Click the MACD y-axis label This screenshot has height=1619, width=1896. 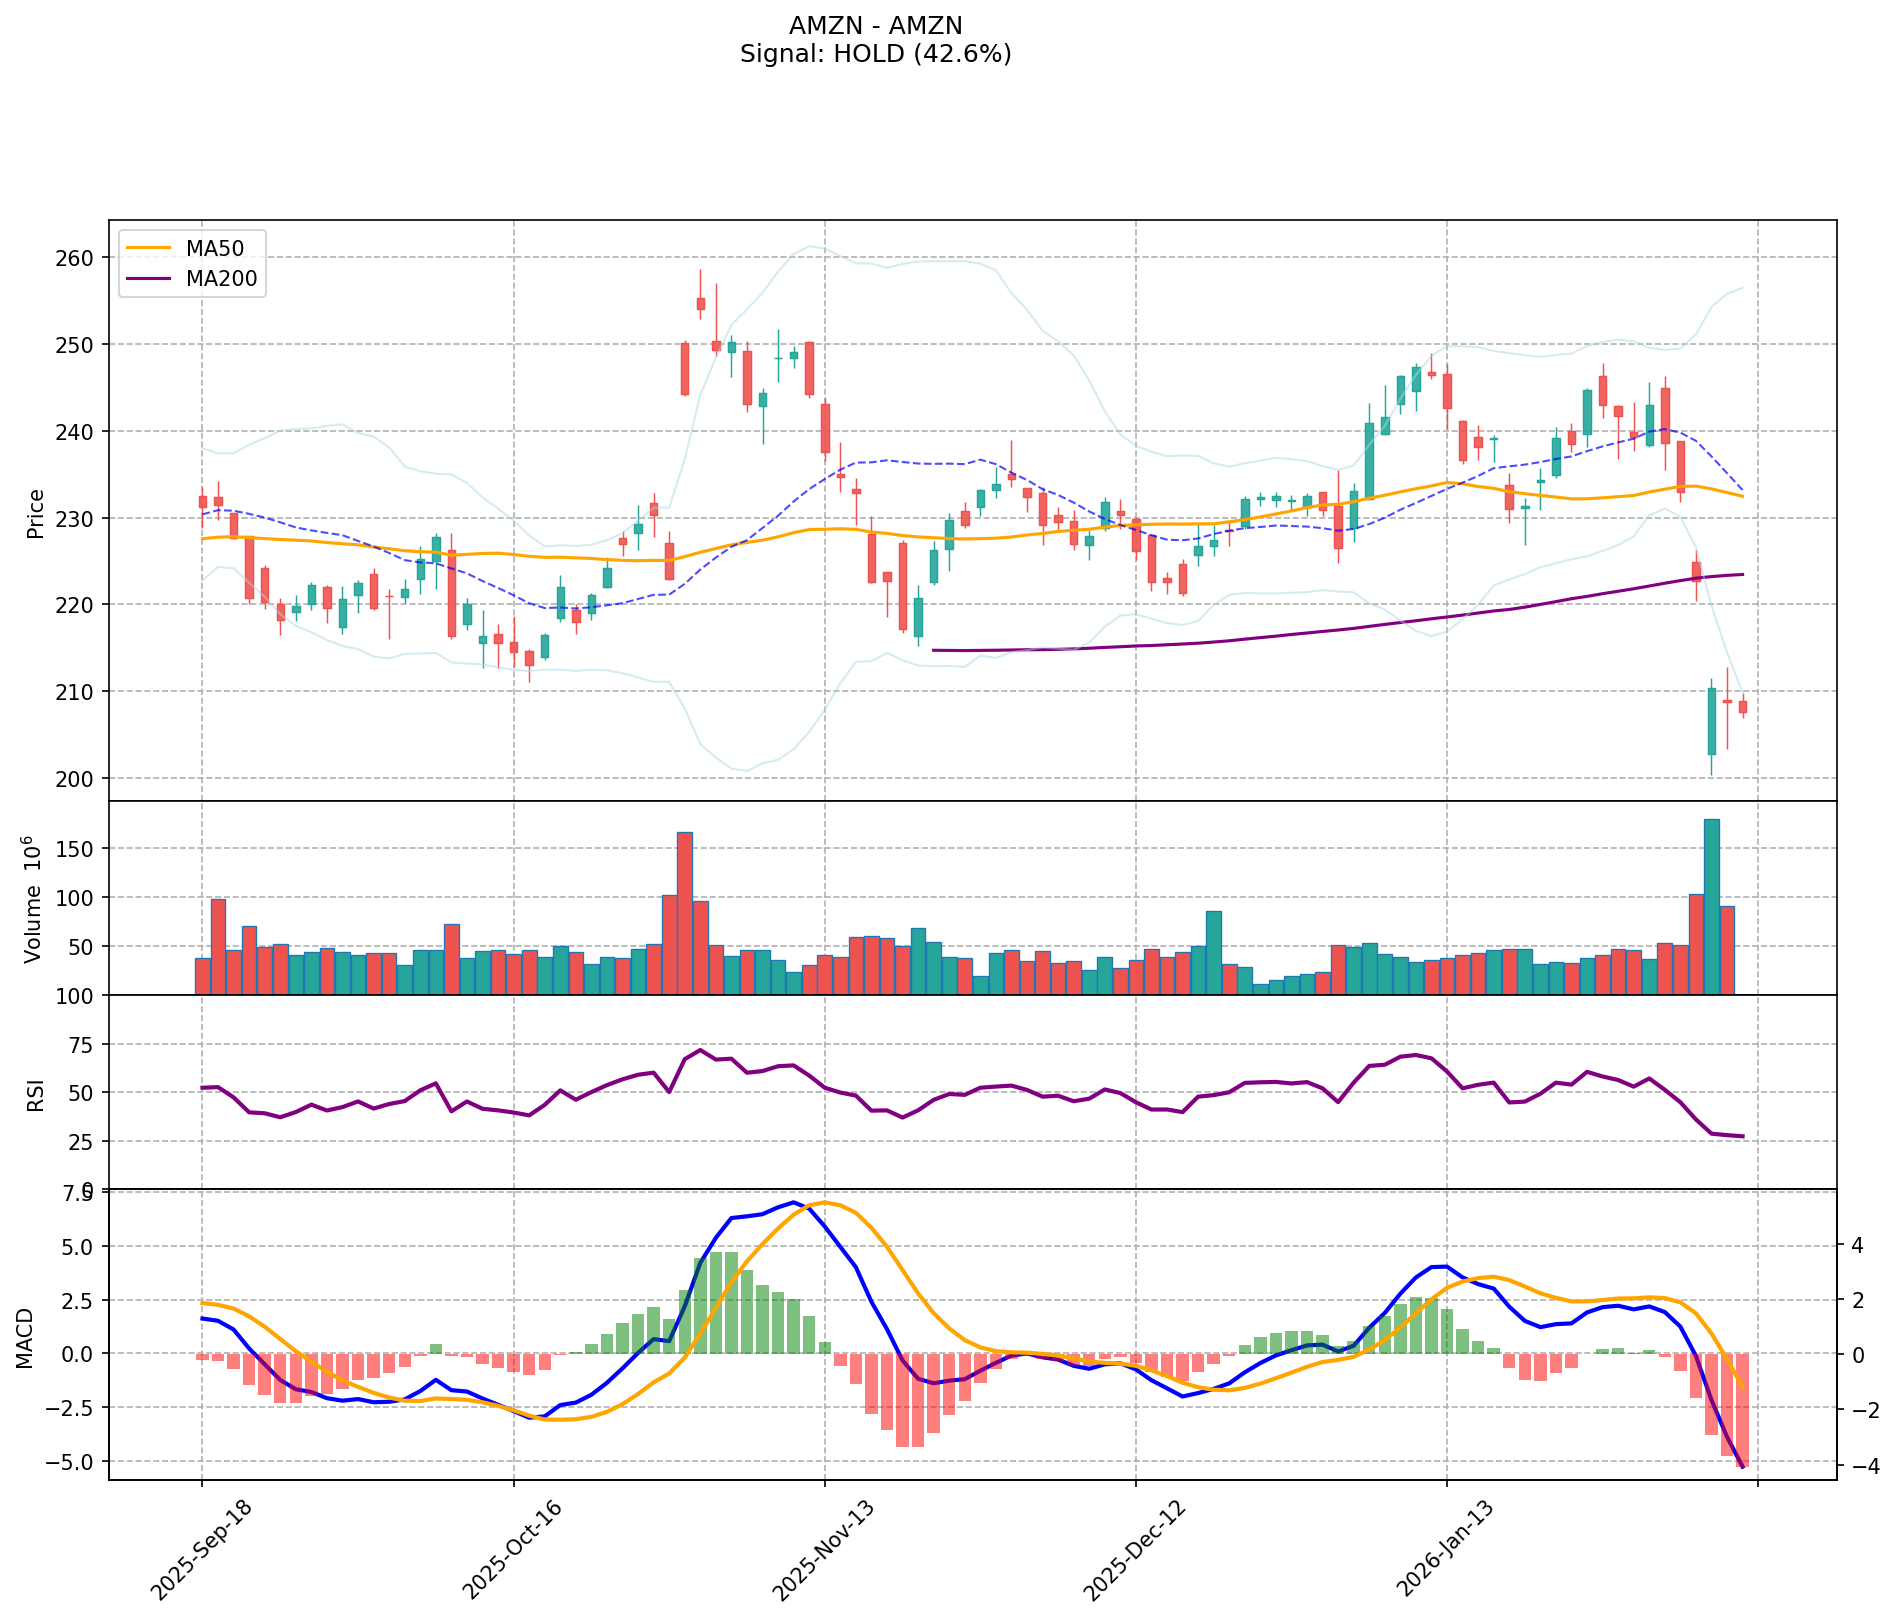[x=25, y=1338]
